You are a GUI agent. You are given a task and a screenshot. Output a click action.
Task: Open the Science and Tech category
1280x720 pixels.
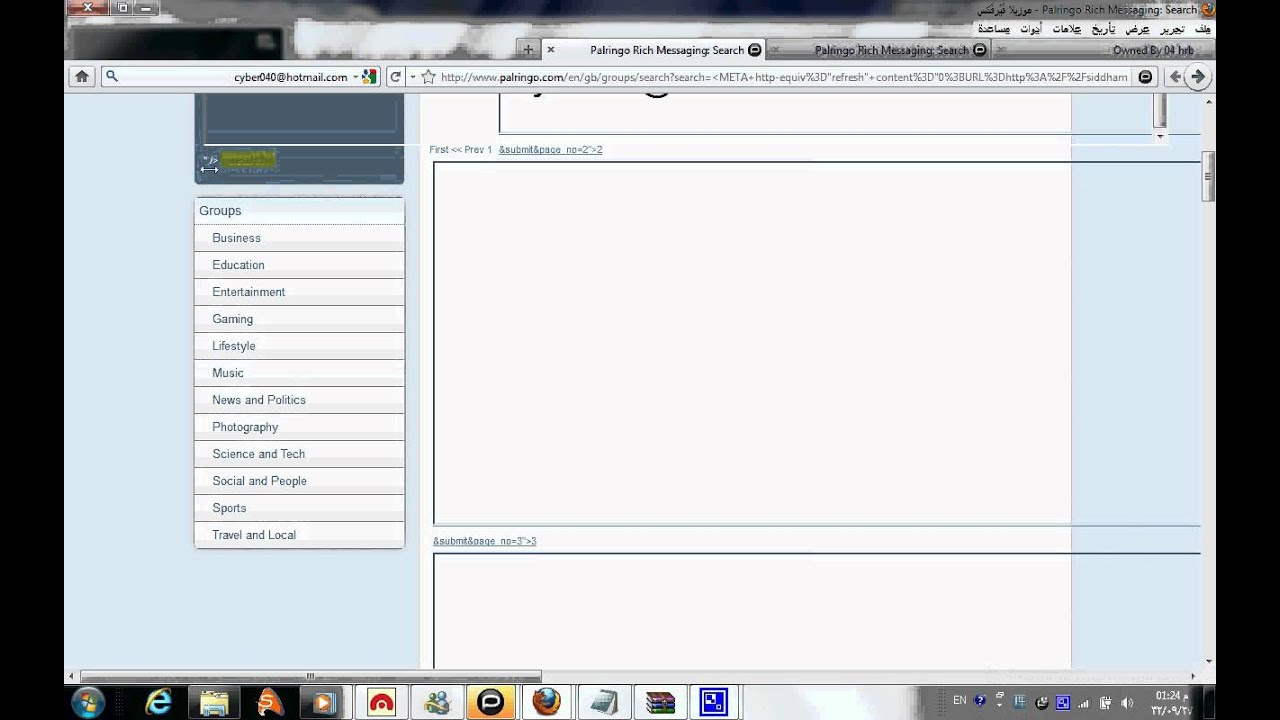pos(299,454)
